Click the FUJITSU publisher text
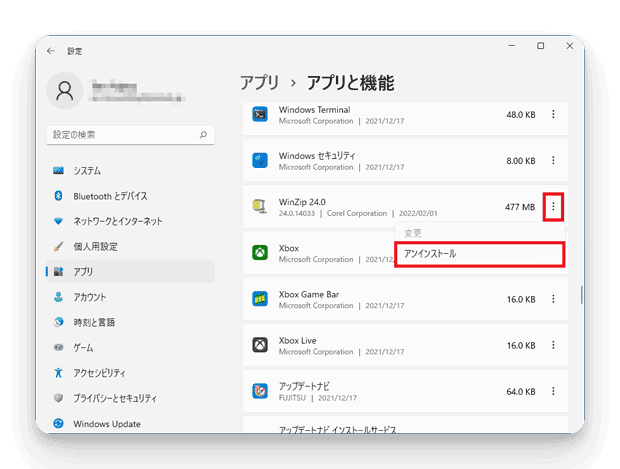Viewport: 620px width, 469px height. (292, 398)
